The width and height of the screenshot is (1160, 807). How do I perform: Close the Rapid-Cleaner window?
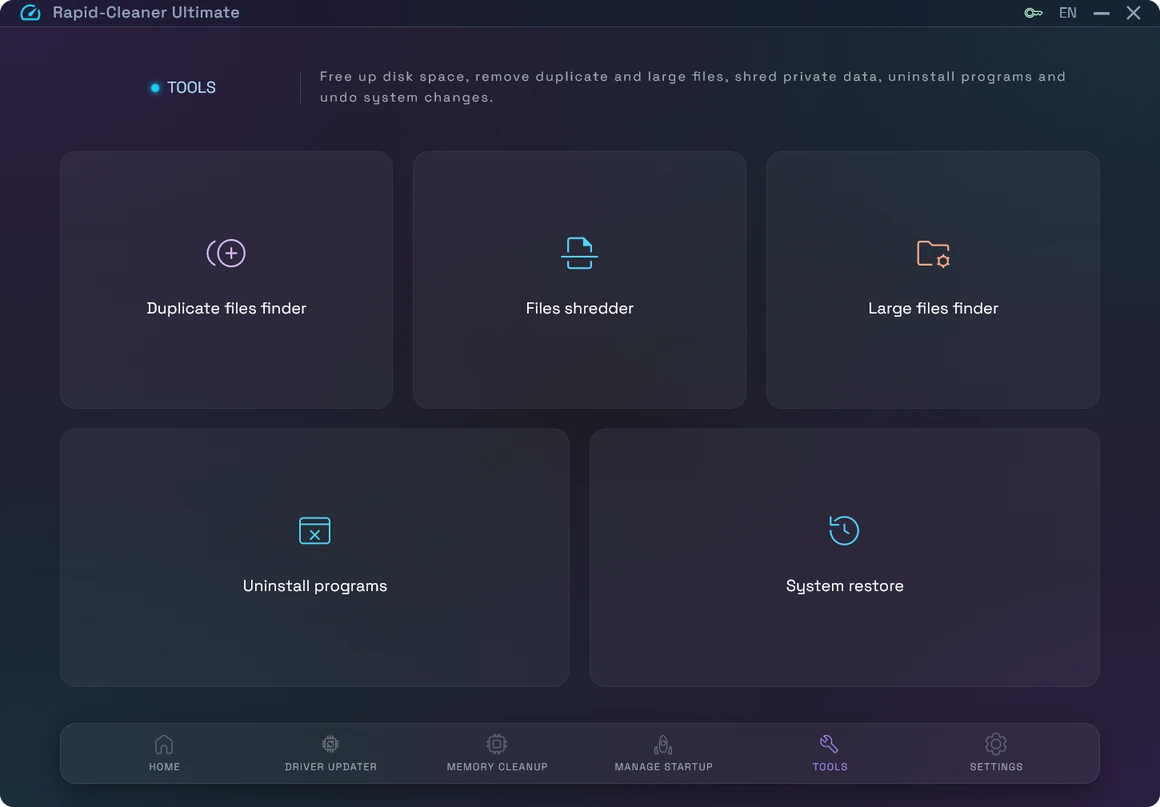[x=1133, y=13]
